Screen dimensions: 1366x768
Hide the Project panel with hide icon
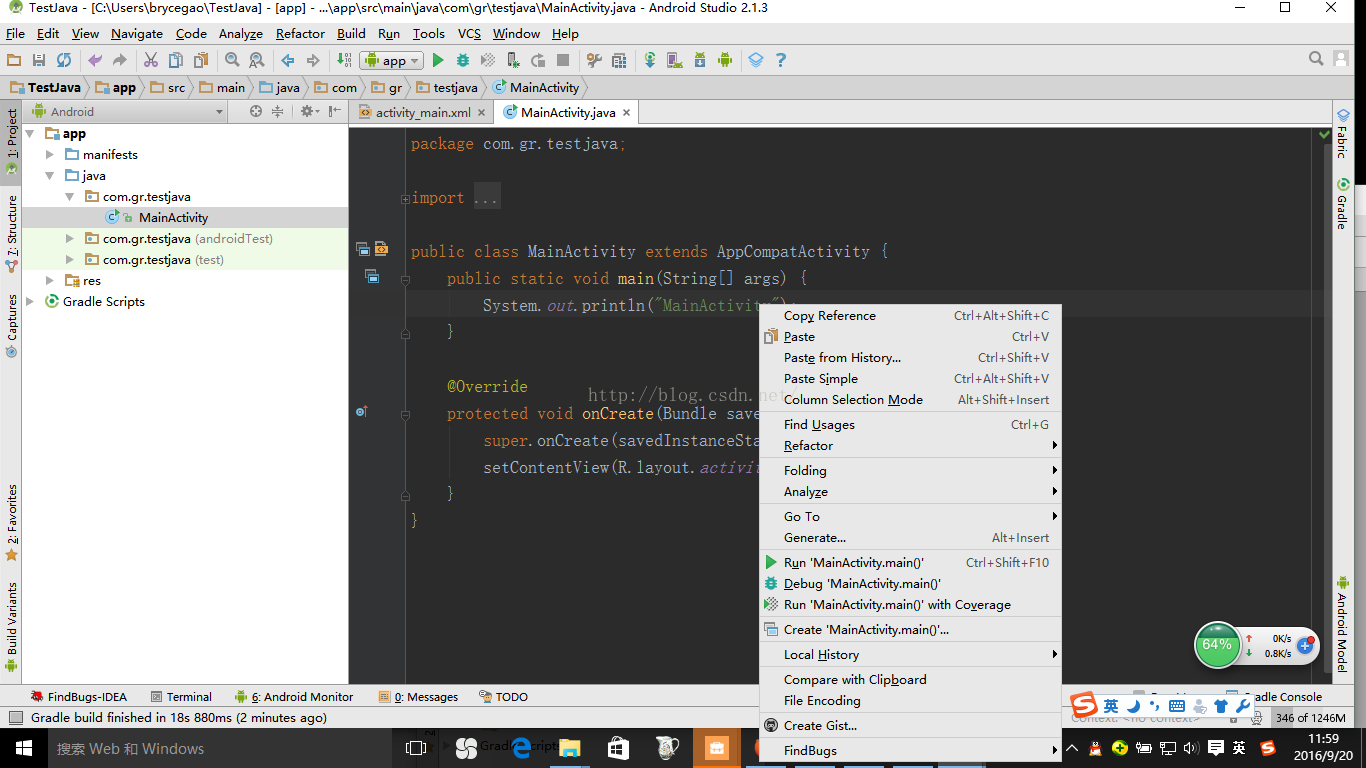click(x=335, y=112)
